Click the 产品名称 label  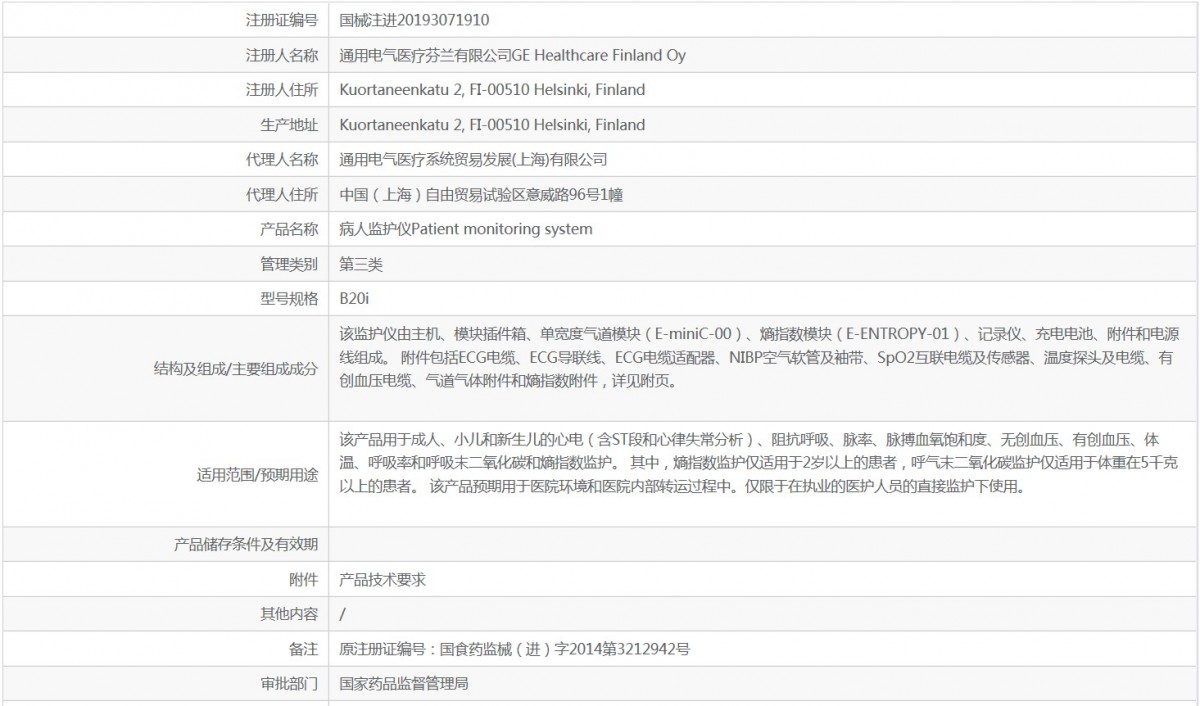(x=288, y=229)
